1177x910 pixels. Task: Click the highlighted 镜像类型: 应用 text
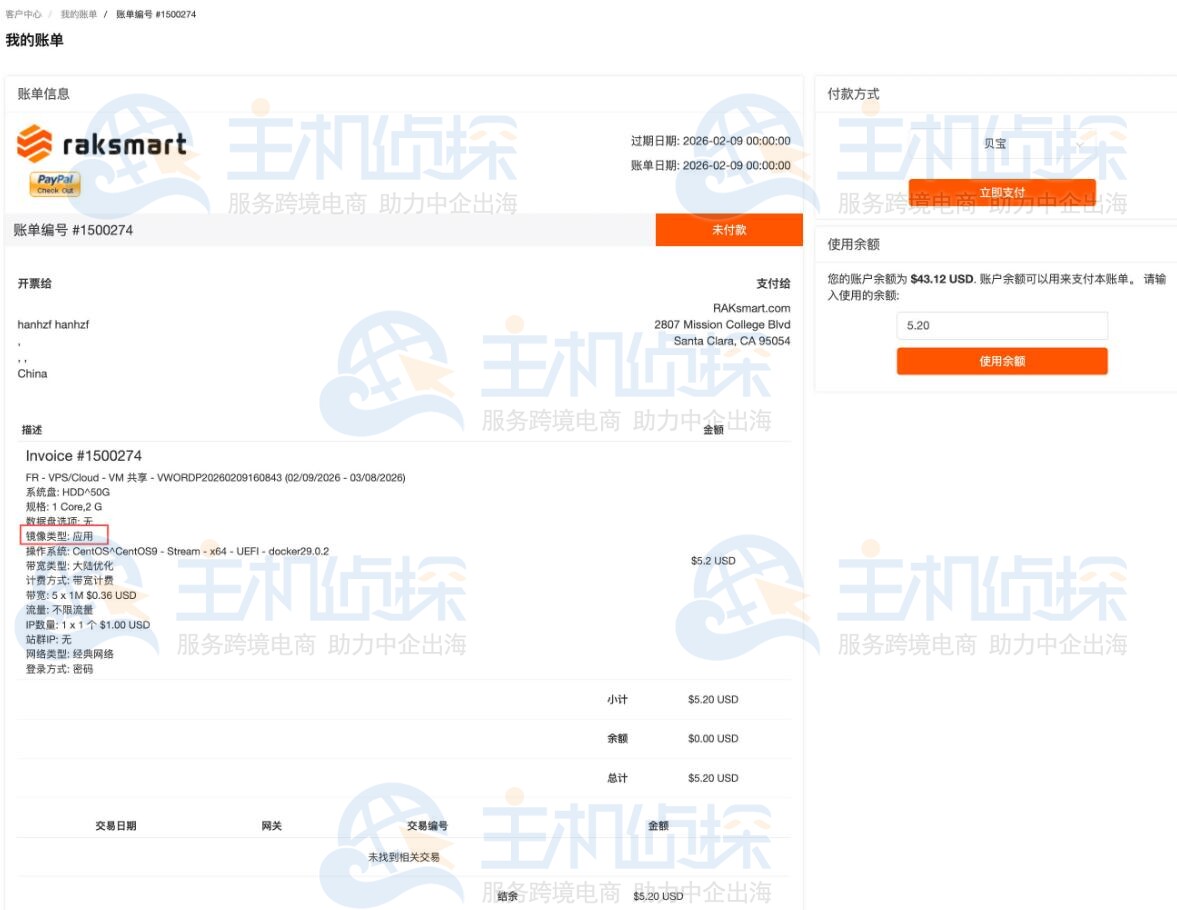[63, 535]
